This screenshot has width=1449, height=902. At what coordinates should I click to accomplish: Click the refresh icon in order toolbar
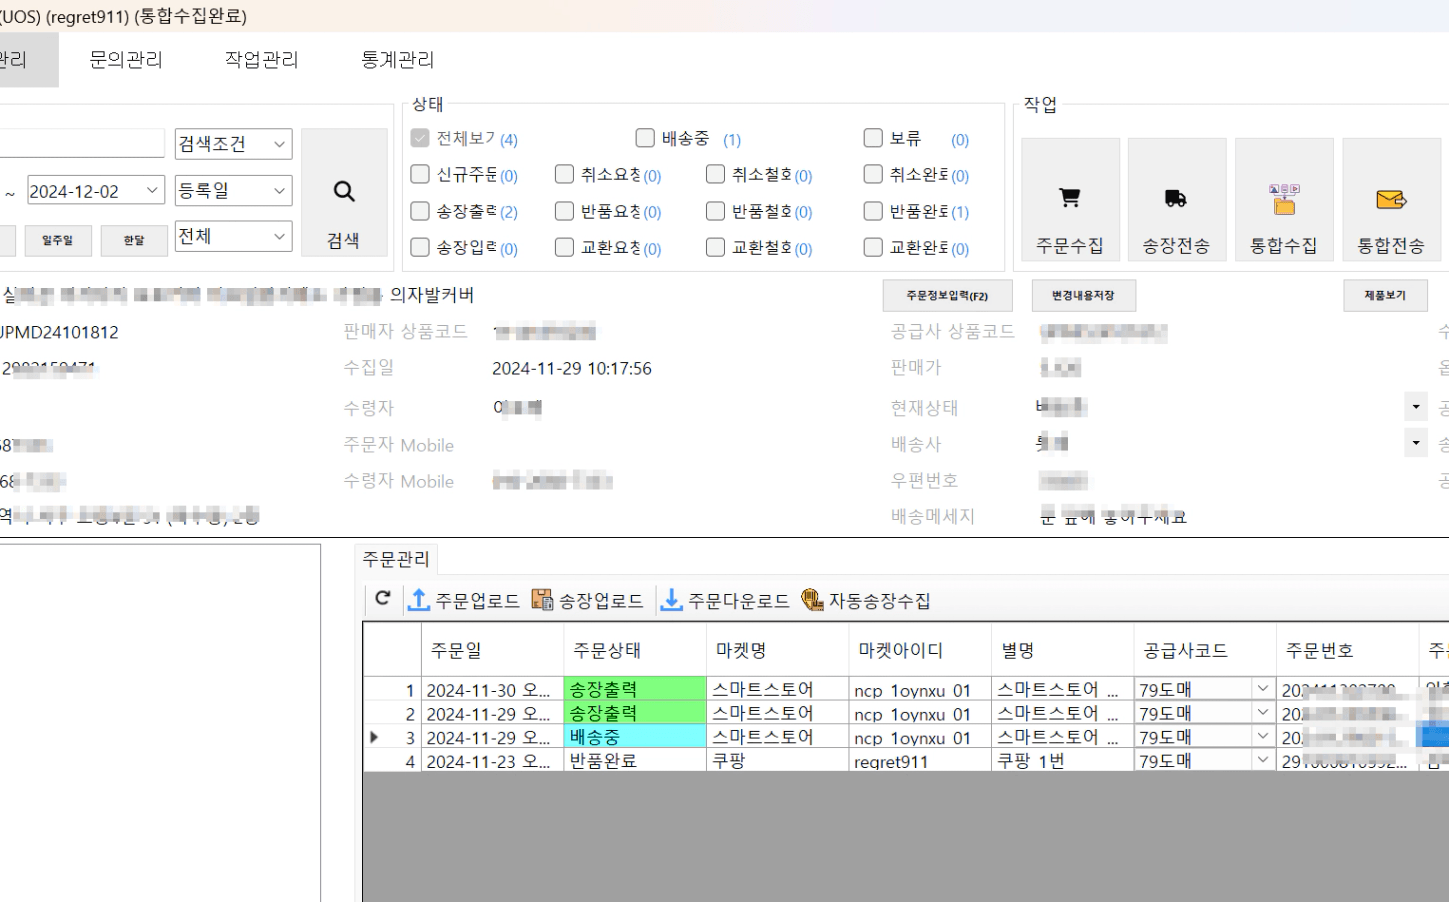pos(382,599)
